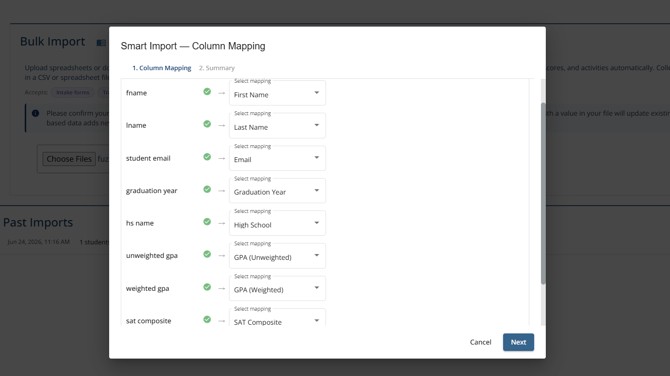Click the info icon in the confirmation notice
This screenshot has height=376, width=670.
tap(35, 113)
